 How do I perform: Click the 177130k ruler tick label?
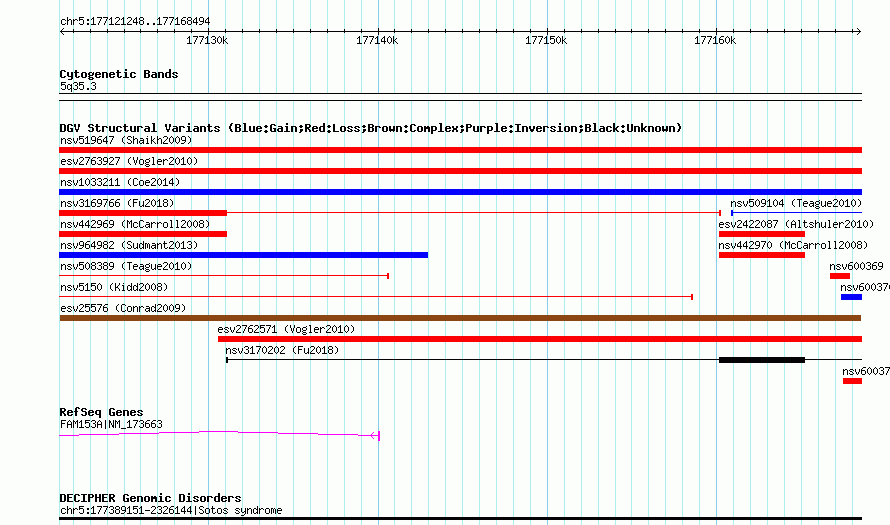[x=207, y=40]
